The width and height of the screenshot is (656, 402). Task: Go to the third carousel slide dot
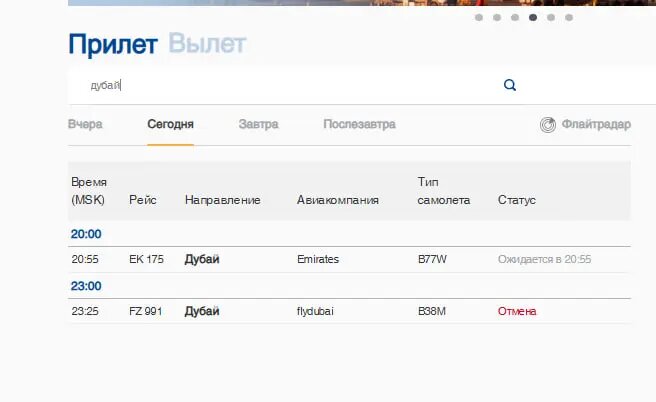pos(515,18)
